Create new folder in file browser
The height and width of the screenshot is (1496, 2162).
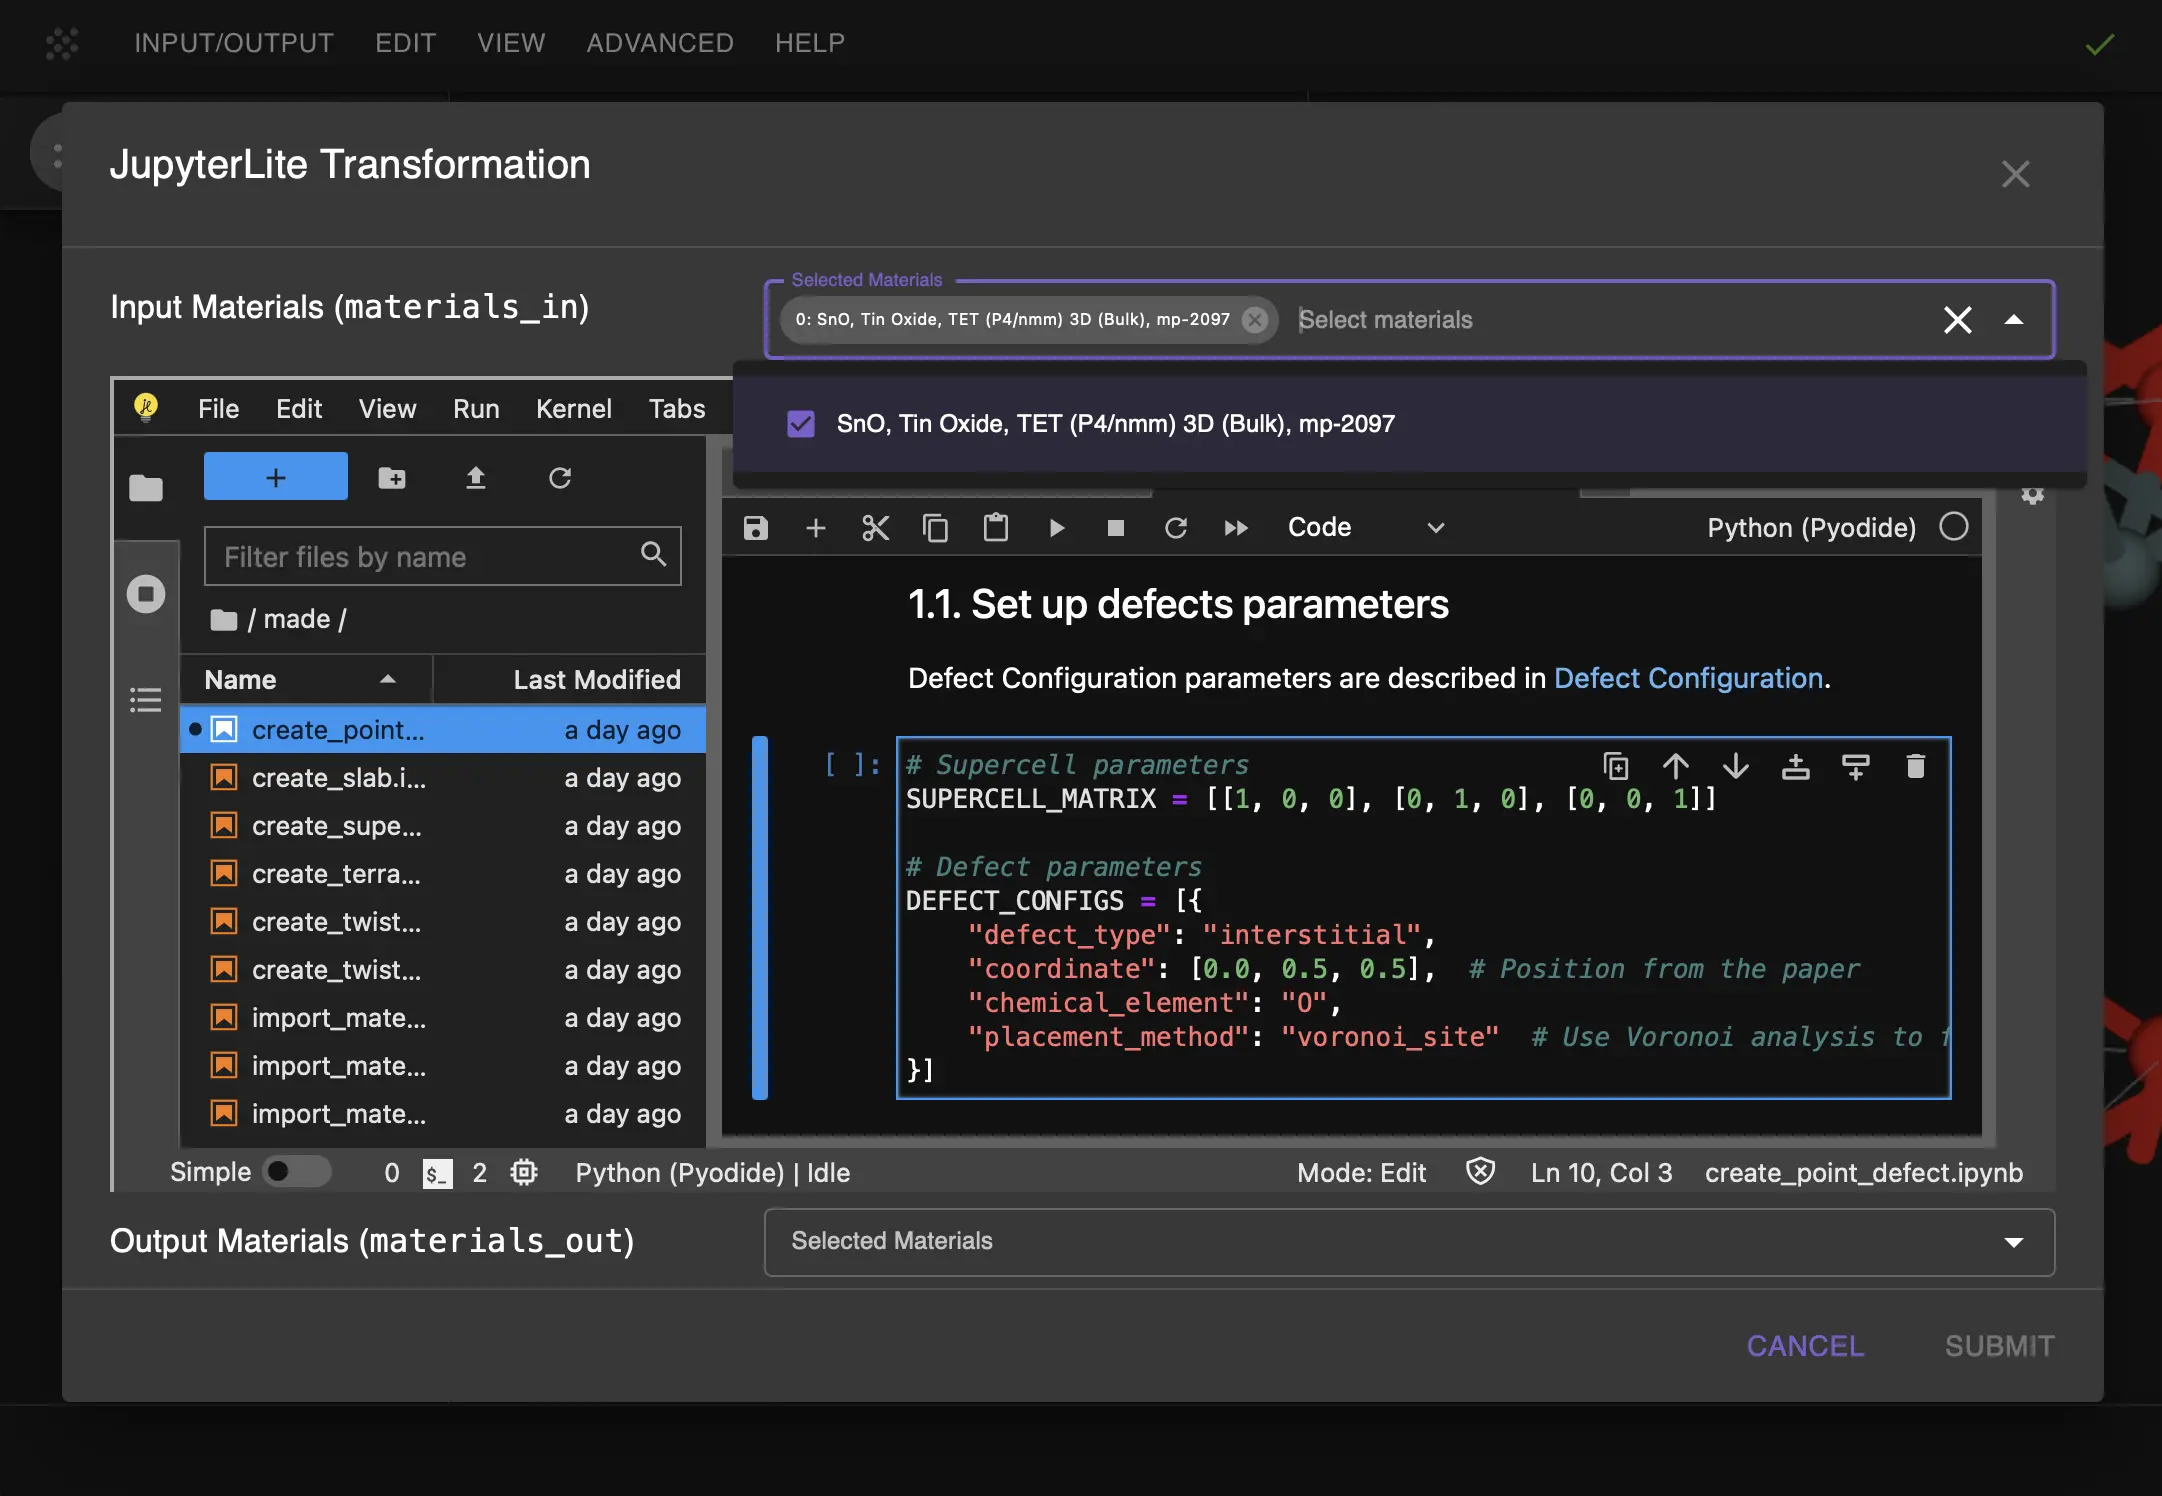(x=392, y=478)
